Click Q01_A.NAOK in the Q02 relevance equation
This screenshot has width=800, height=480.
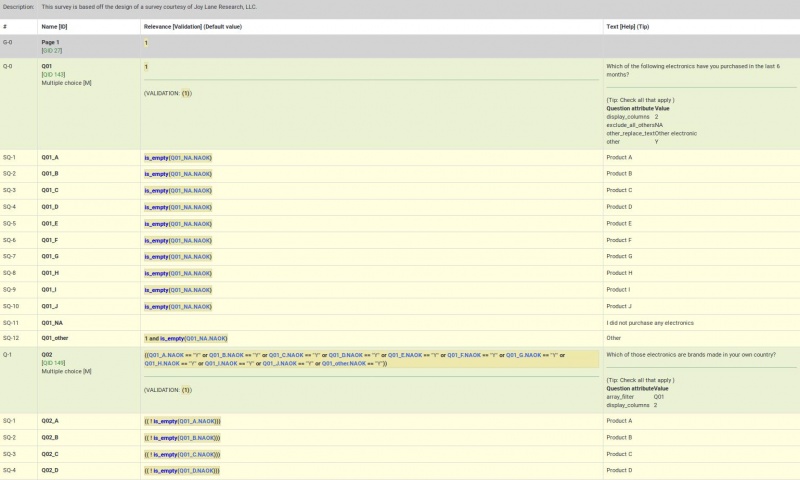(165, 355)
